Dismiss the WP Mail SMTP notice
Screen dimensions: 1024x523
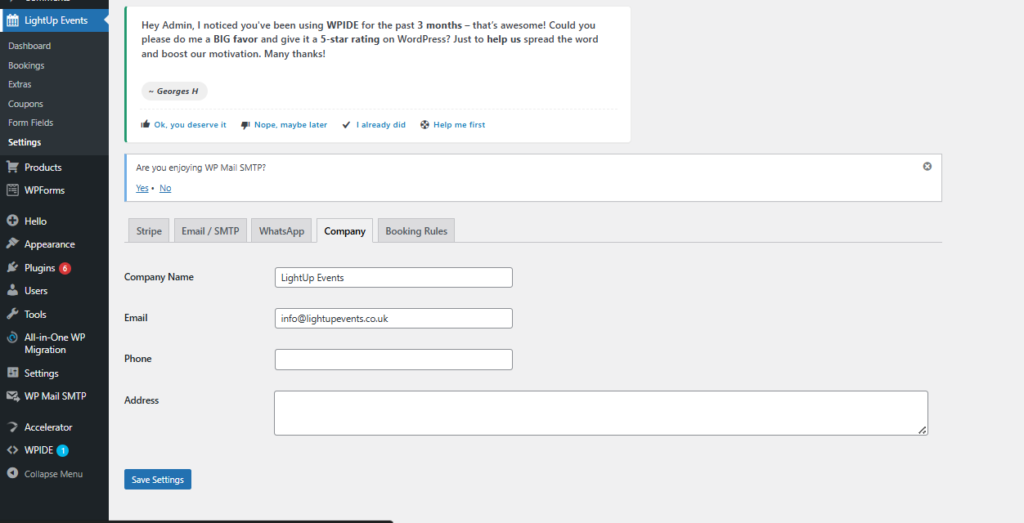tap(927, 166)
